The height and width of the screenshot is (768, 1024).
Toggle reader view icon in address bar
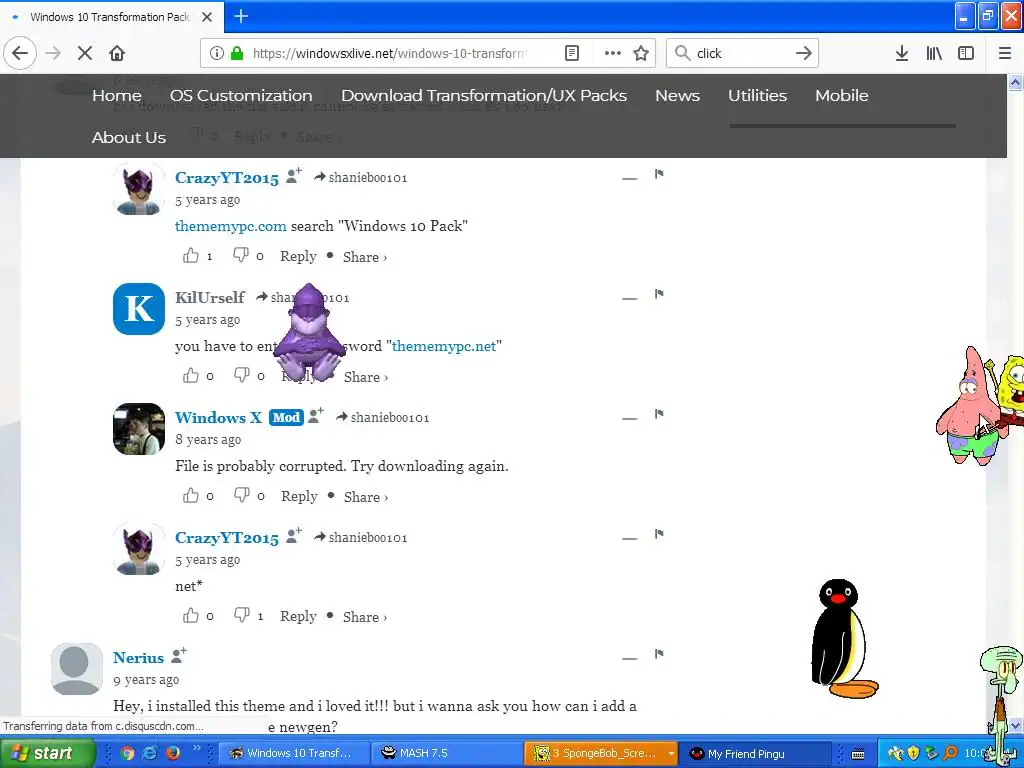(571, 53)
